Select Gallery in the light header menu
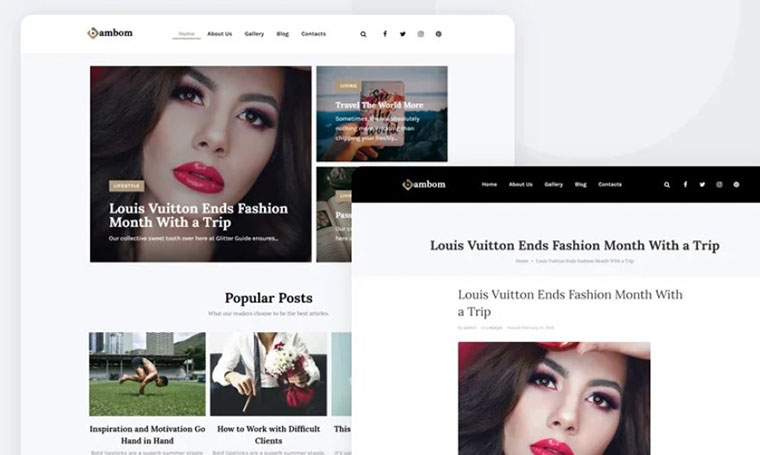 click(x=254, y=34)
